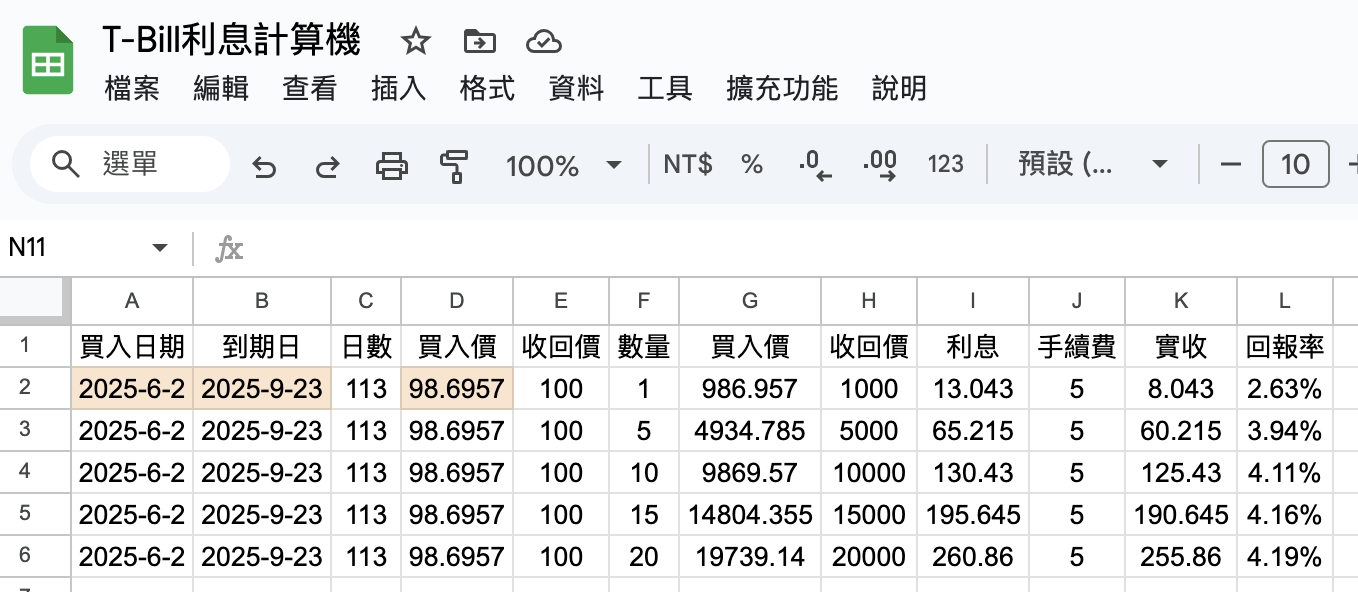
Task: Open the 編輯 menu
Action: click(220, 89)
